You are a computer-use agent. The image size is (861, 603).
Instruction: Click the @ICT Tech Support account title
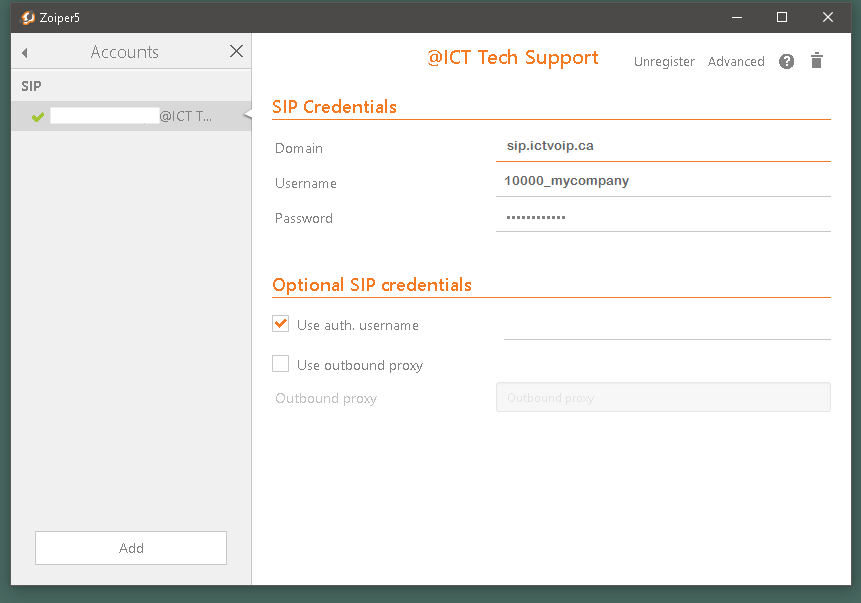pyautogui.click(x=513, y=58)
